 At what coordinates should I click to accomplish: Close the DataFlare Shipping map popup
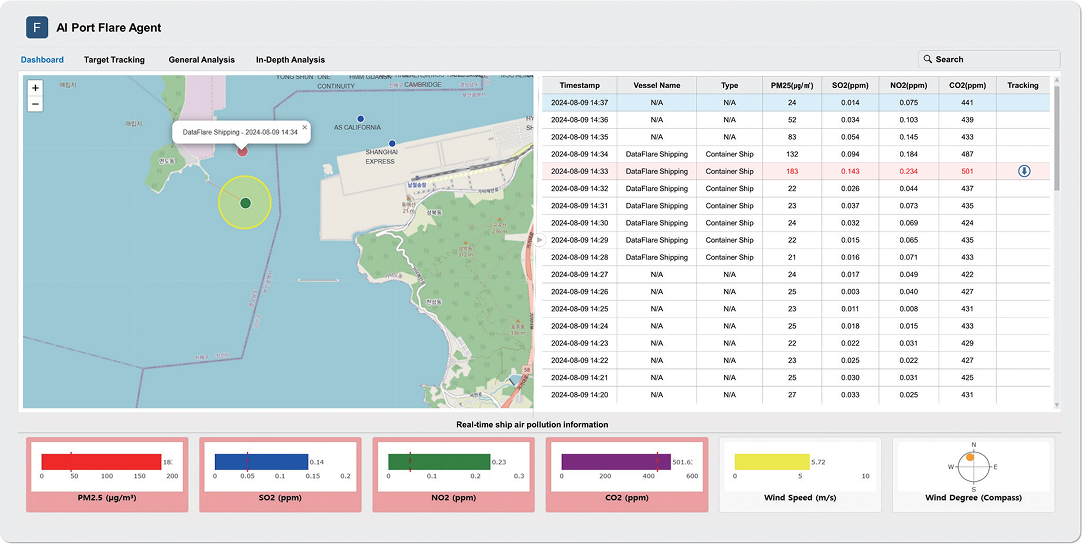click(x=305, y=127)
